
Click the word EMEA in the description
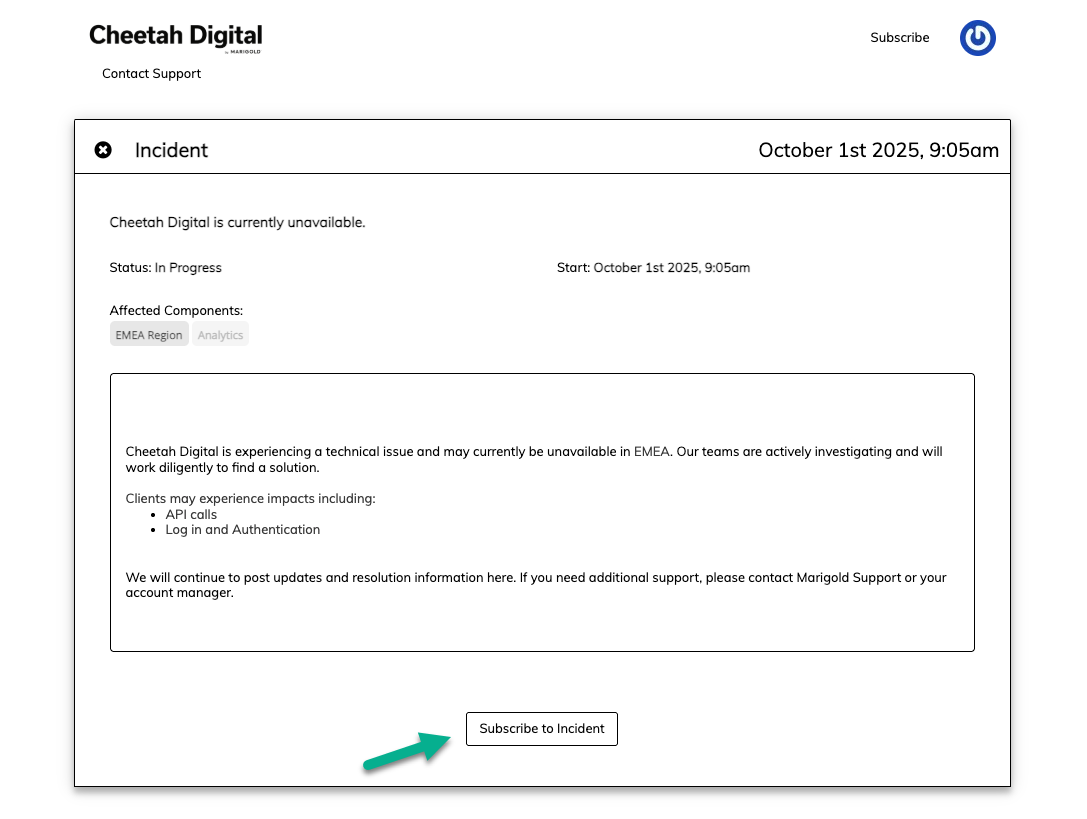[x=652, y=452]
